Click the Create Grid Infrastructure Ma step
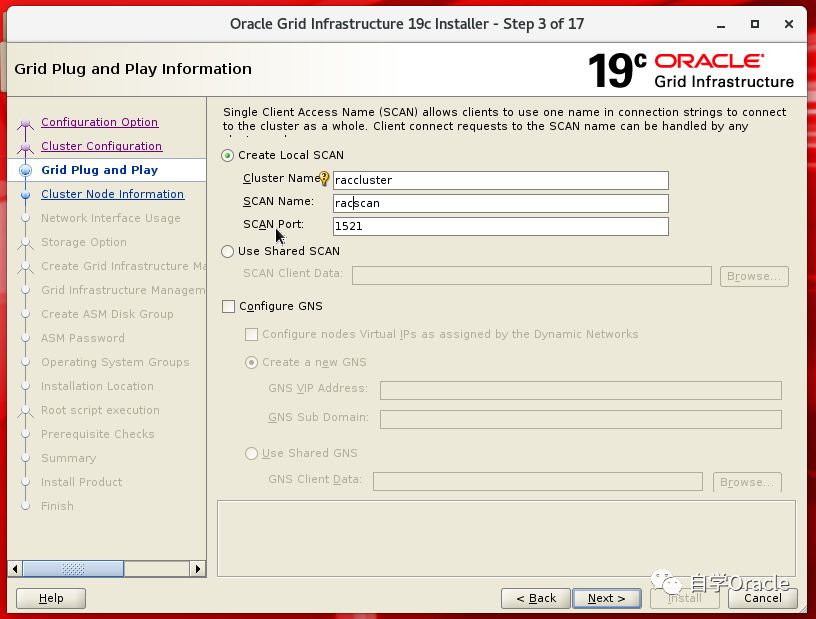Image resolution: width=816 pixels, height=619 pixels. tap(123, 266)
